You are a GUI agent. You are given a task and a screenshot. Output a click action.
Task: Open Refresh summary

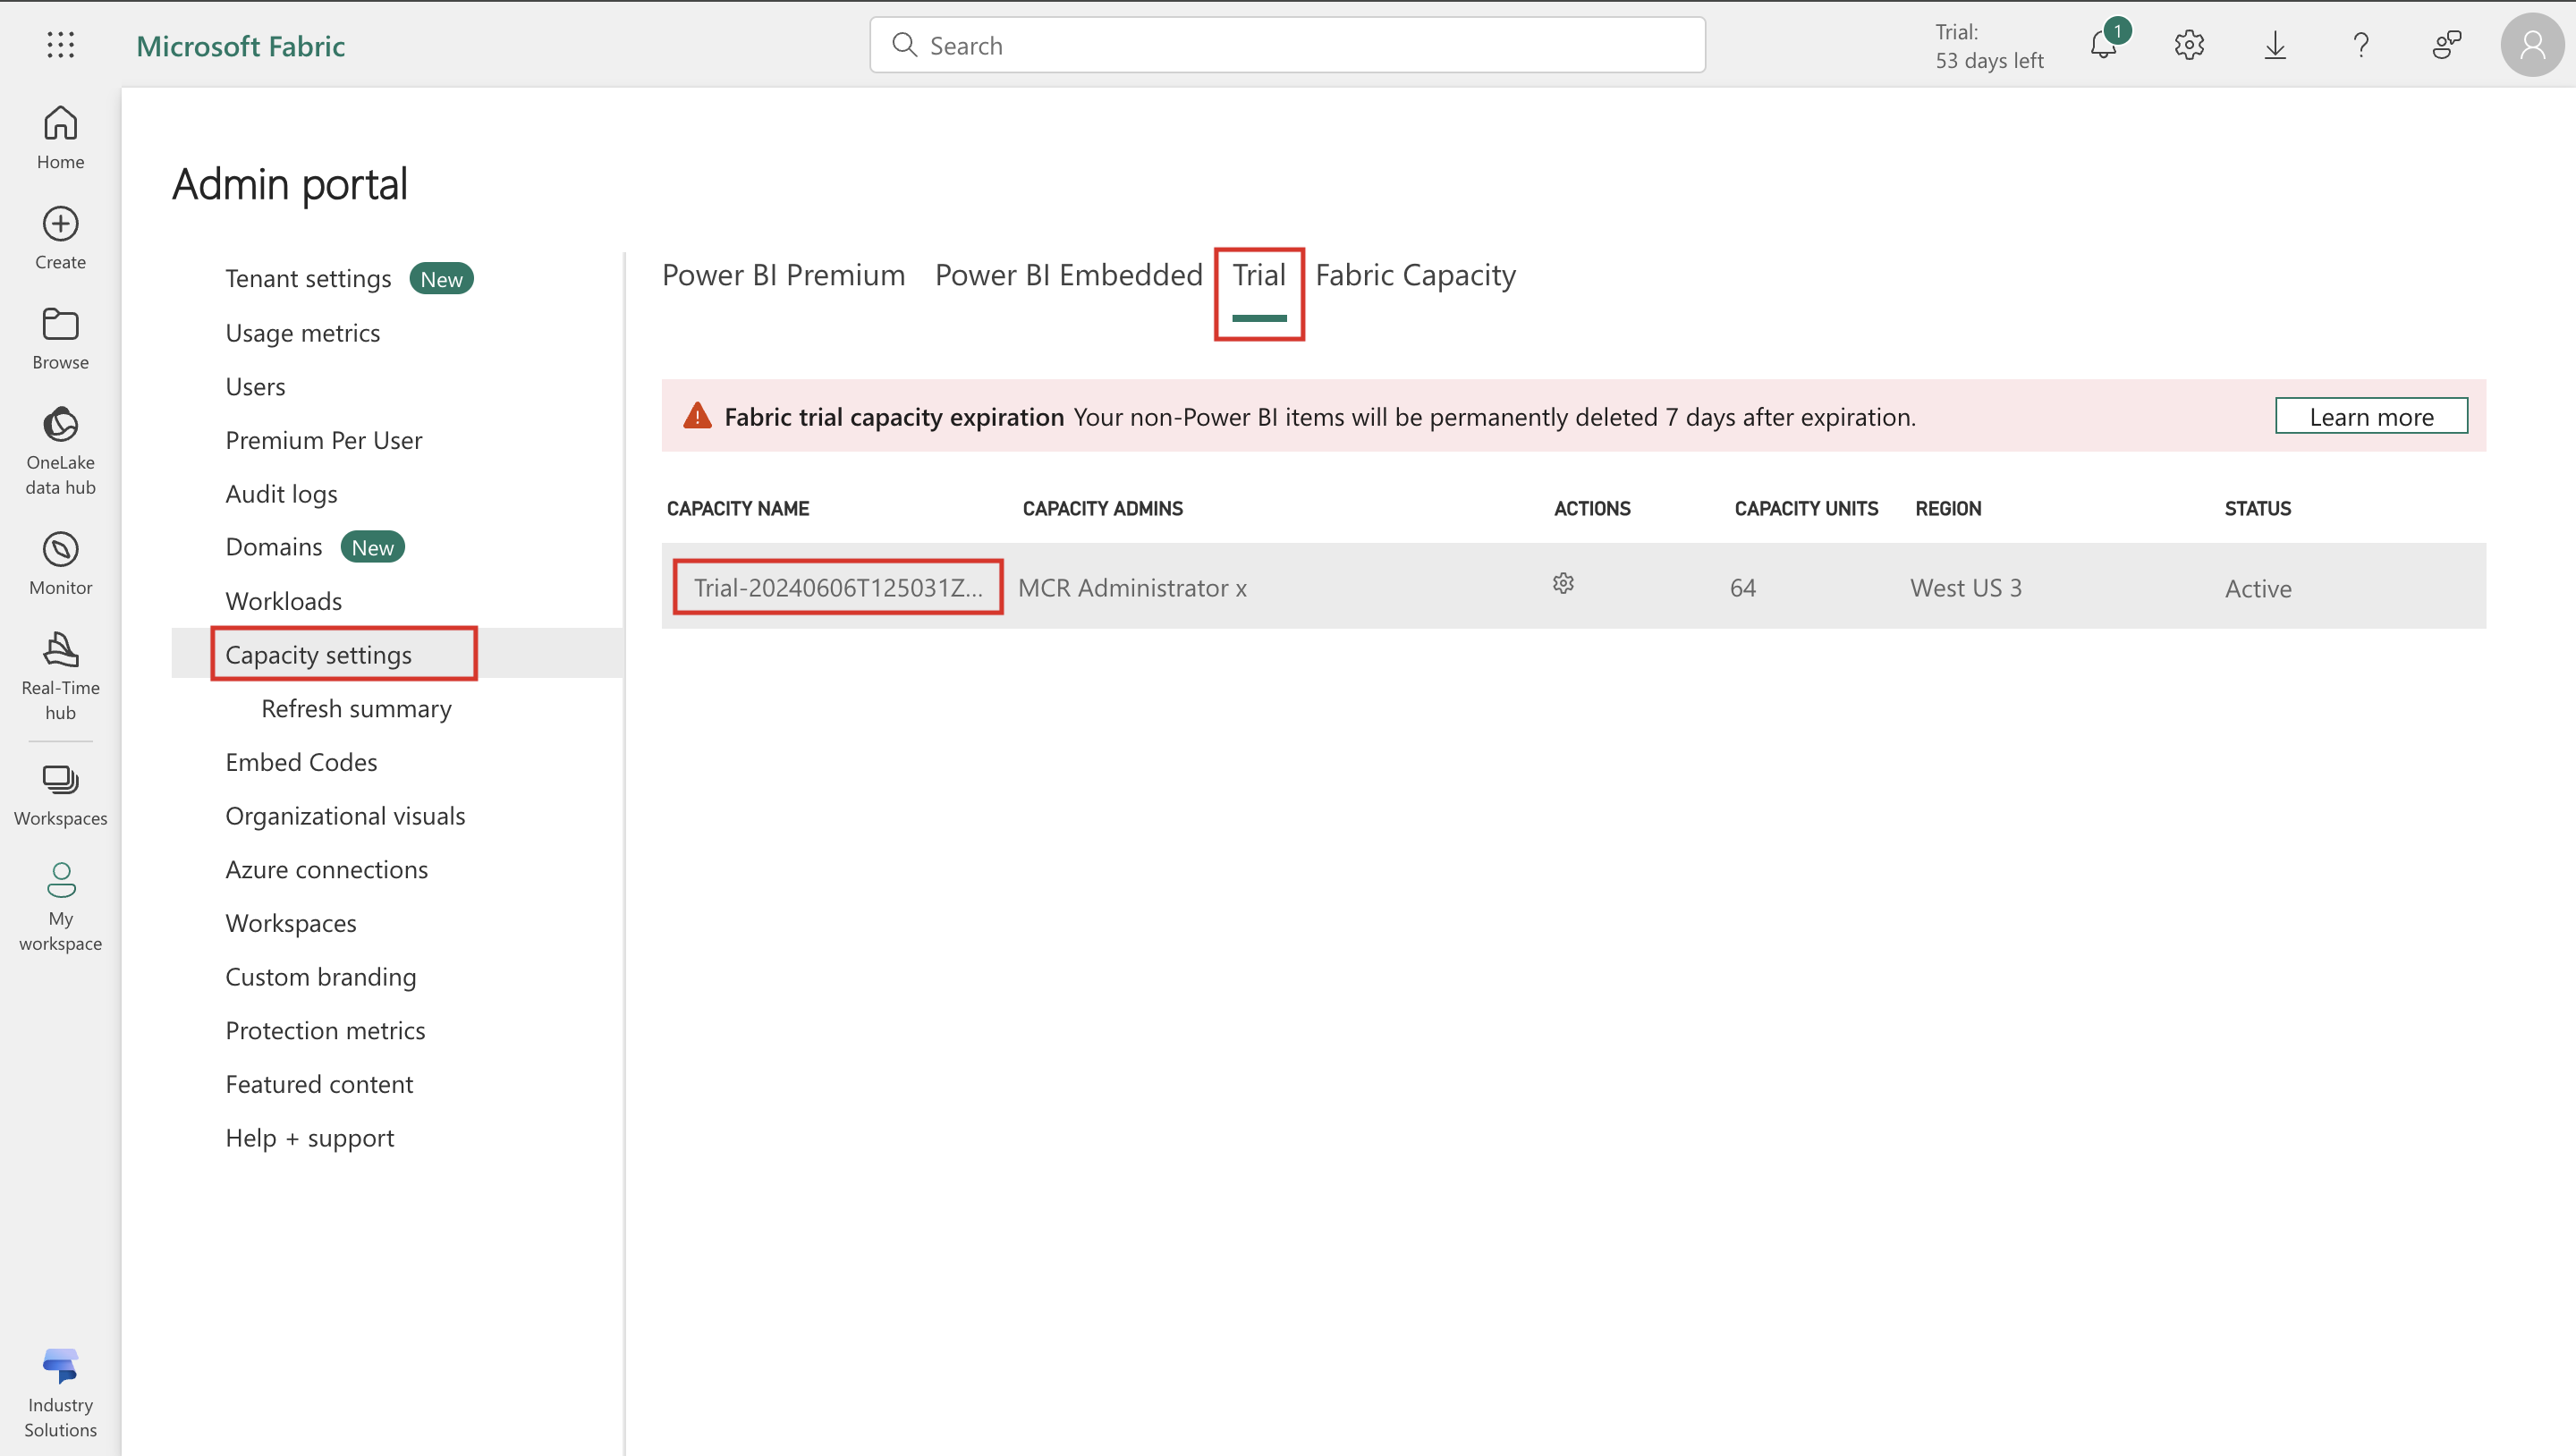tap(356, 708)
